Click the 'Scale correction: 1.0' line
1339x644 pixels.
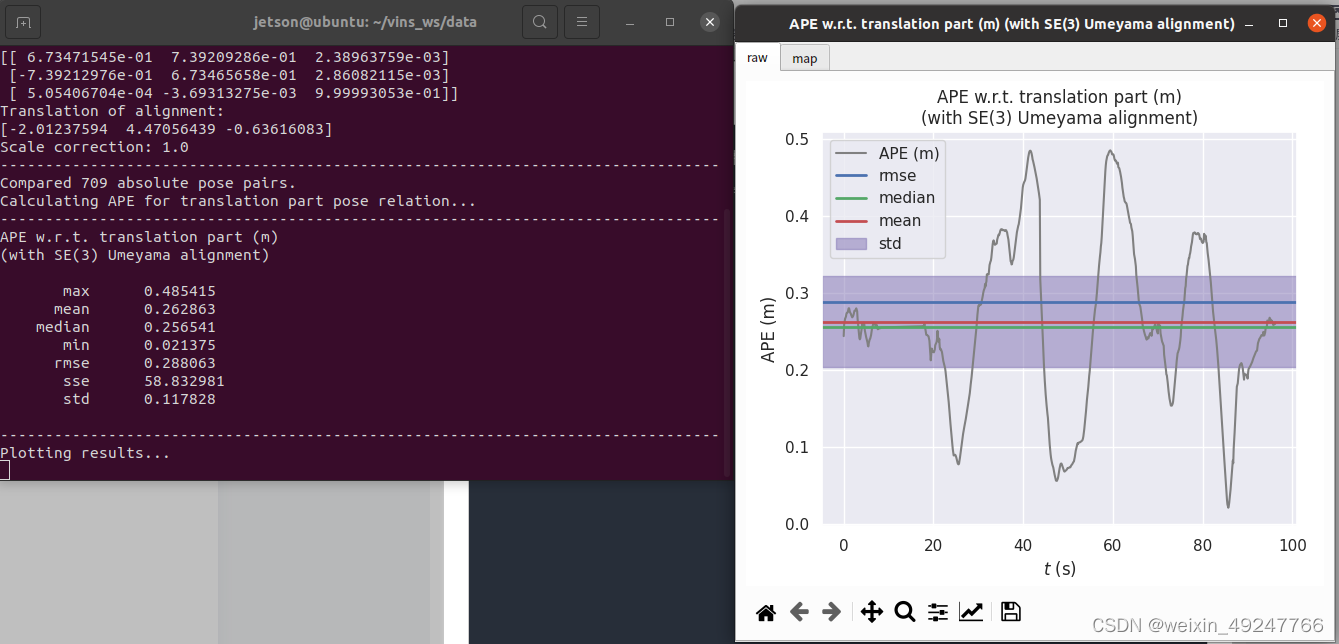[x=94, y=147]
